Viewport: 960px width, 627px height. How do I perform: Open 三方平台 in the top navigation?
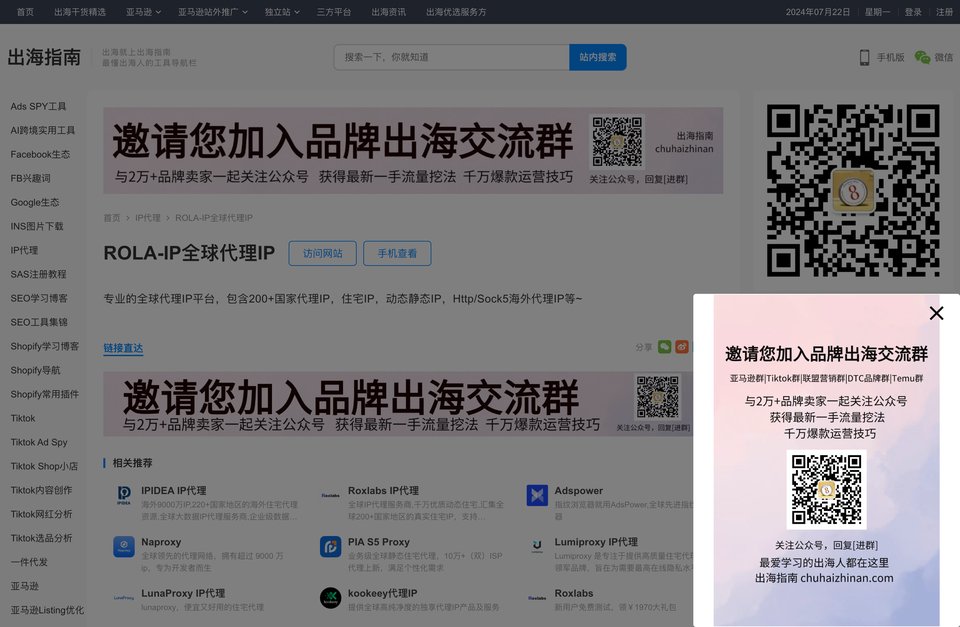point(334,12)
